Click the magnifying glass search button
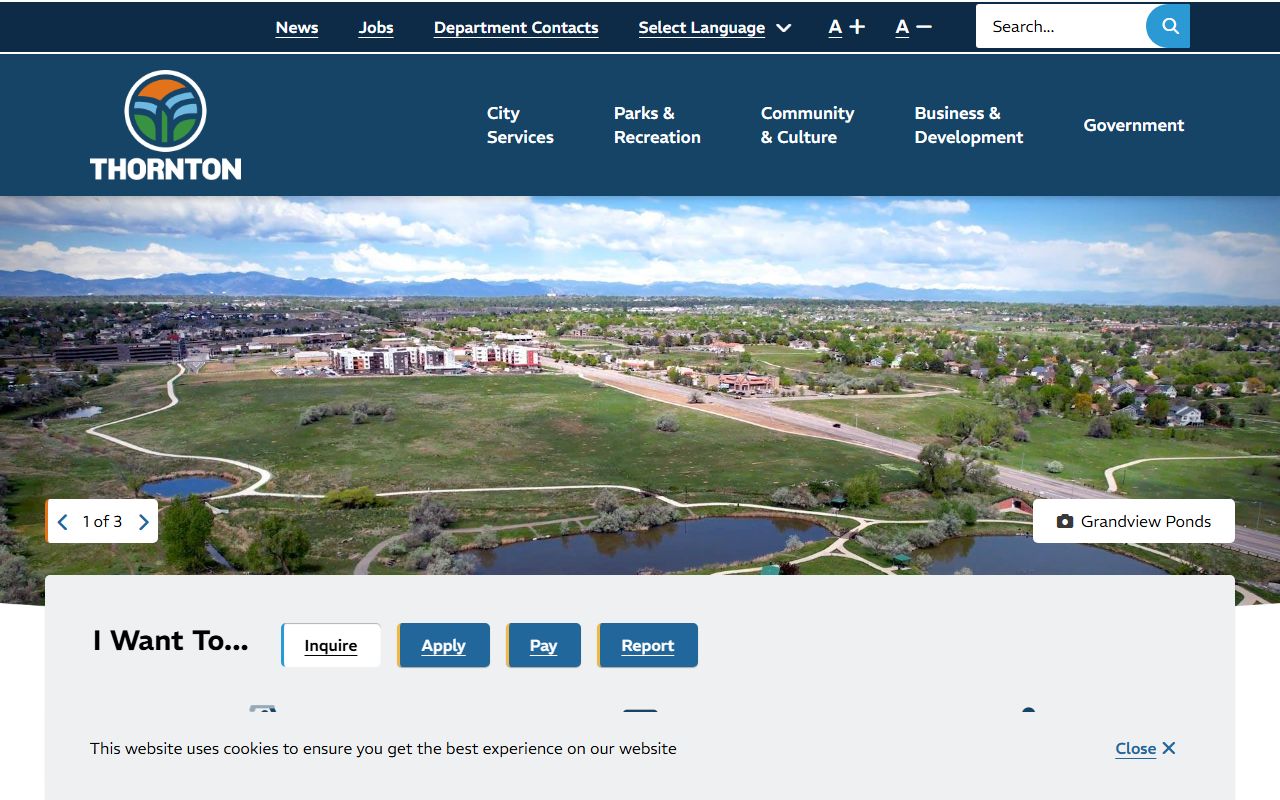Viewport: 1280px width, 800px height. [1168, 26]
